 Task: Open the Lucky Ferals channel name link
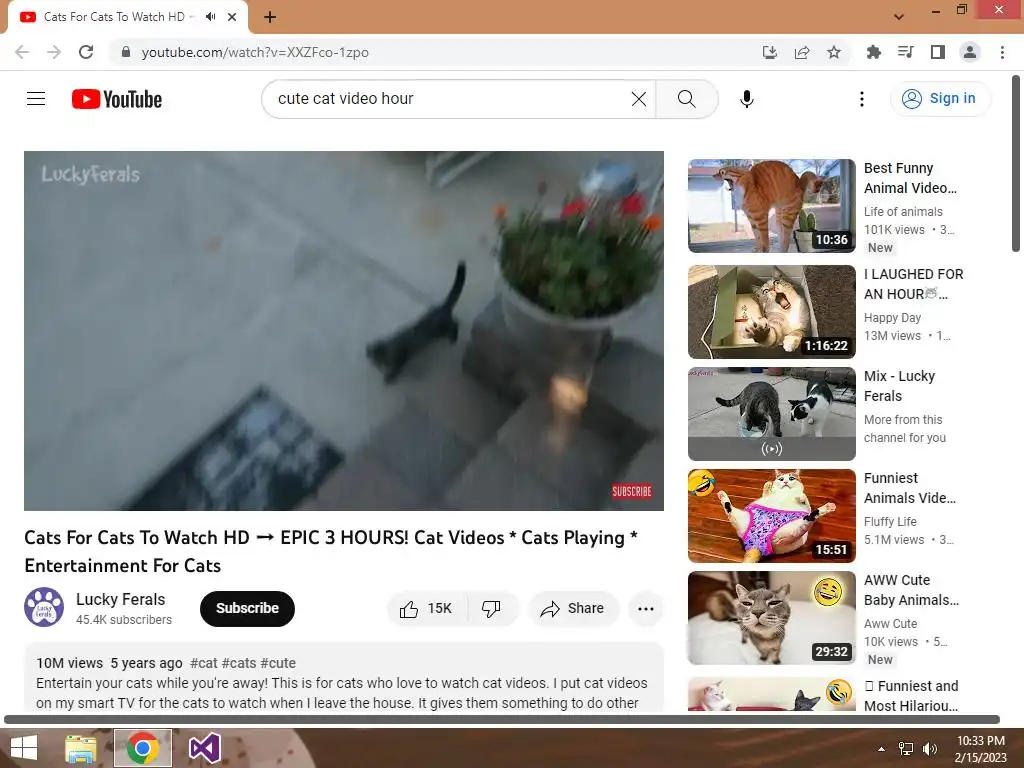[120, 600]
